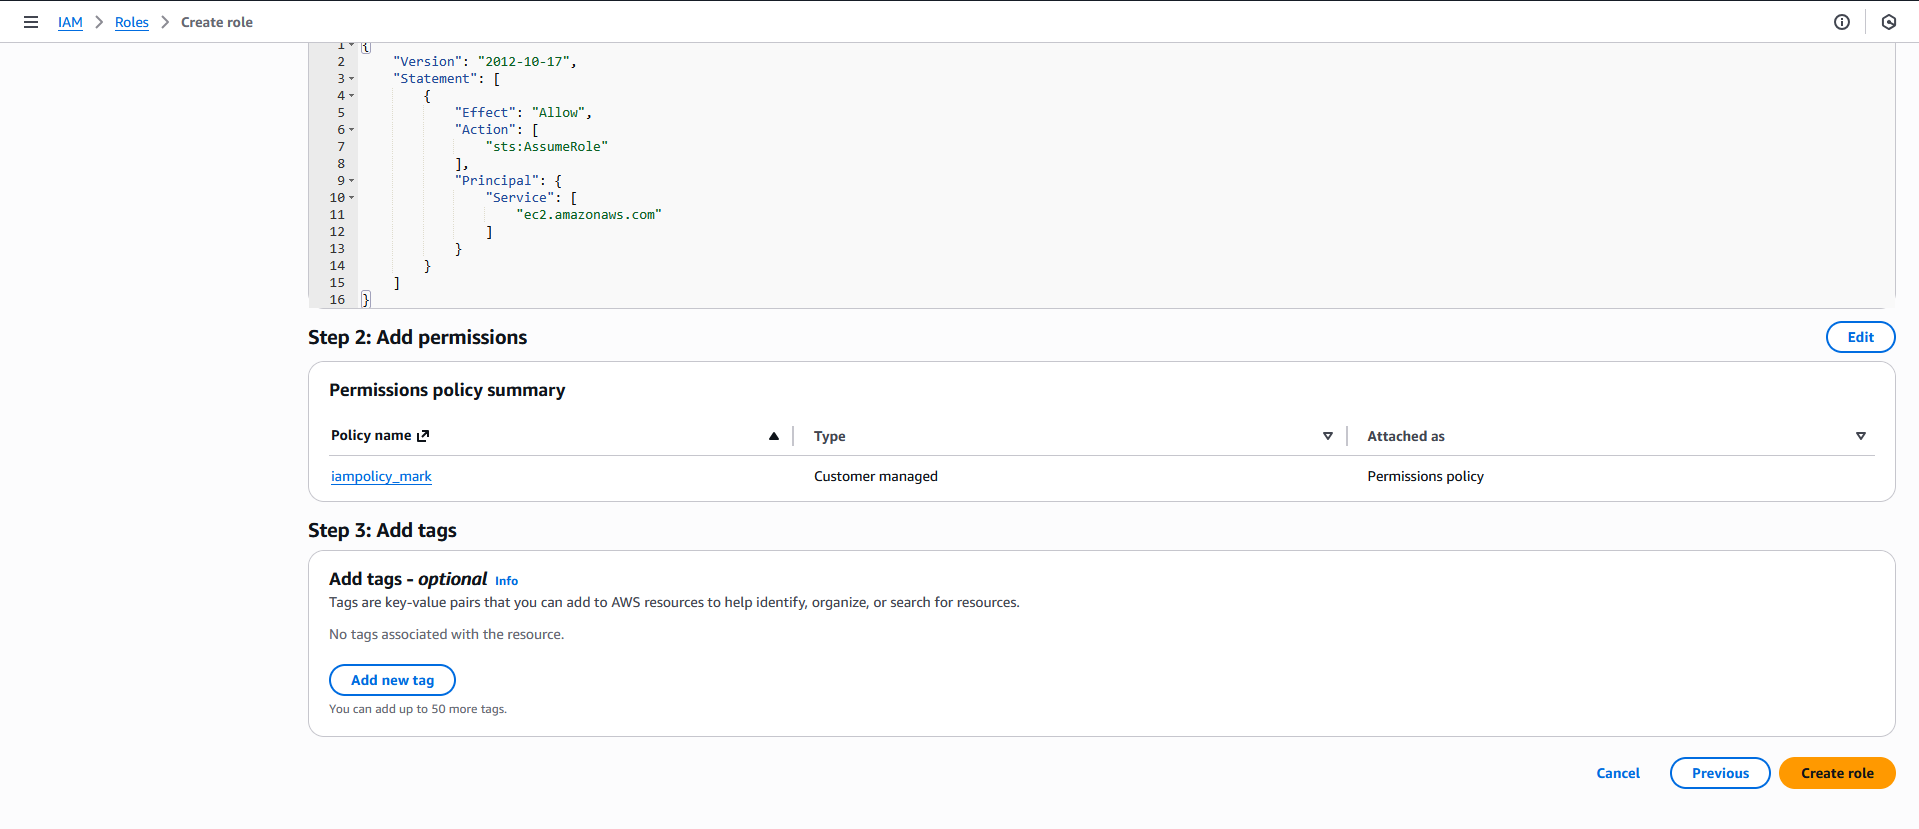Click the Policy name column header
Viewport: 1919px width, 829px height.
371,436
